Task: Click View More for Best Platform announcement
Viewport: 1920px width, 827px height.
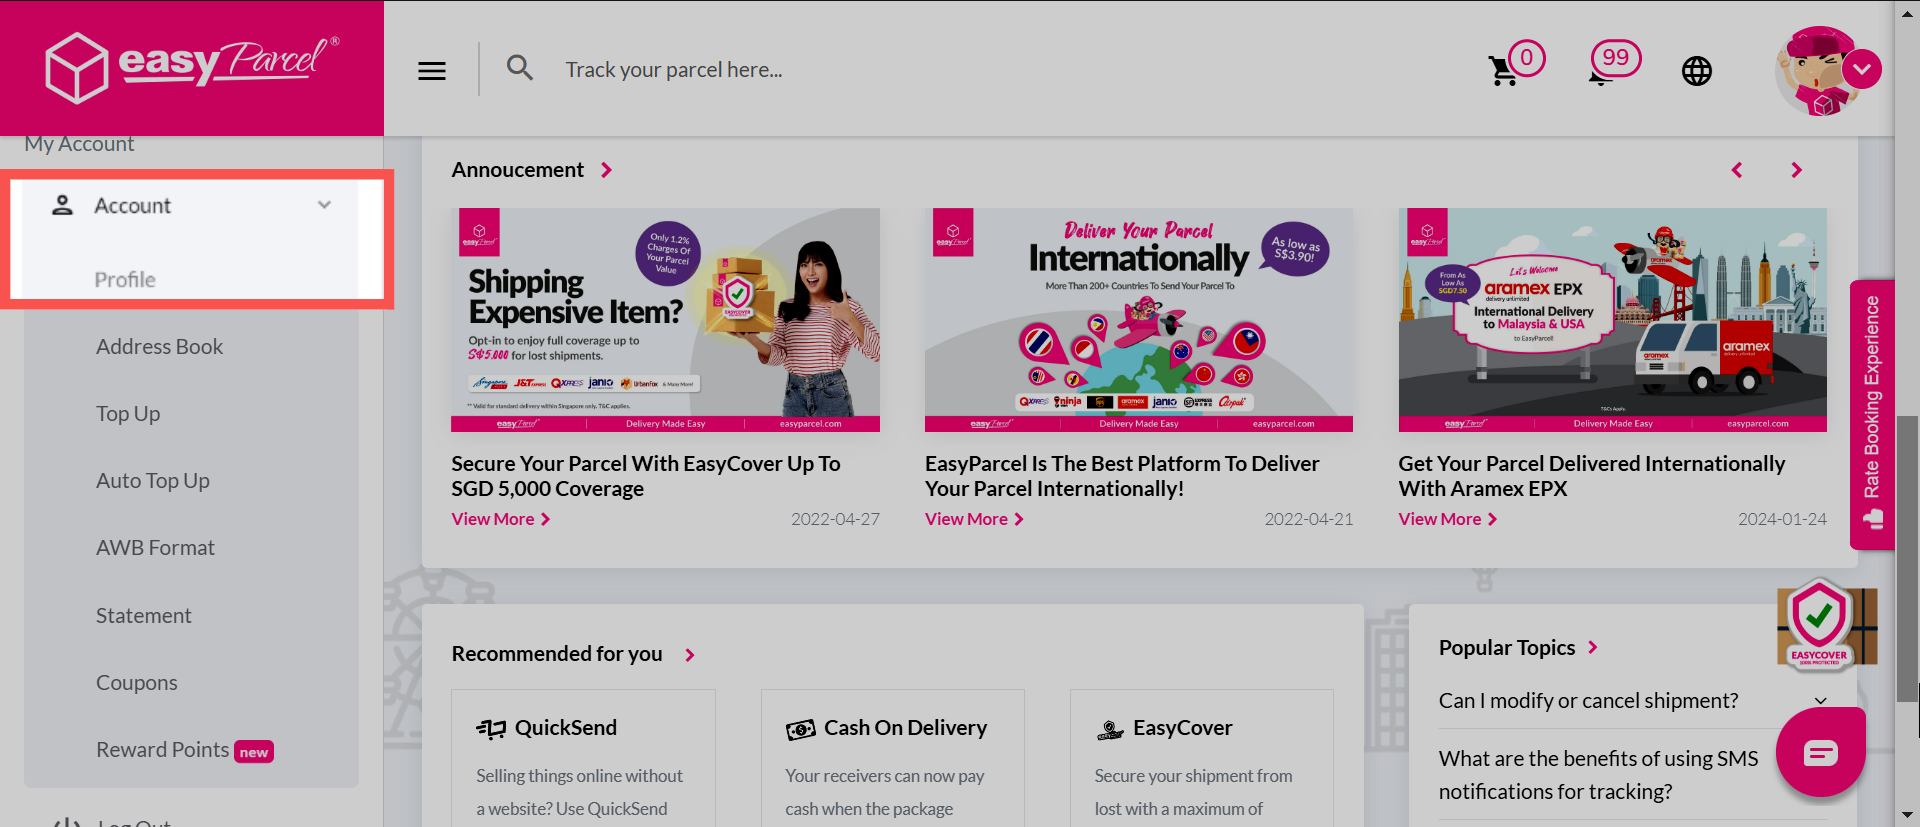Action: click(974, 519)
